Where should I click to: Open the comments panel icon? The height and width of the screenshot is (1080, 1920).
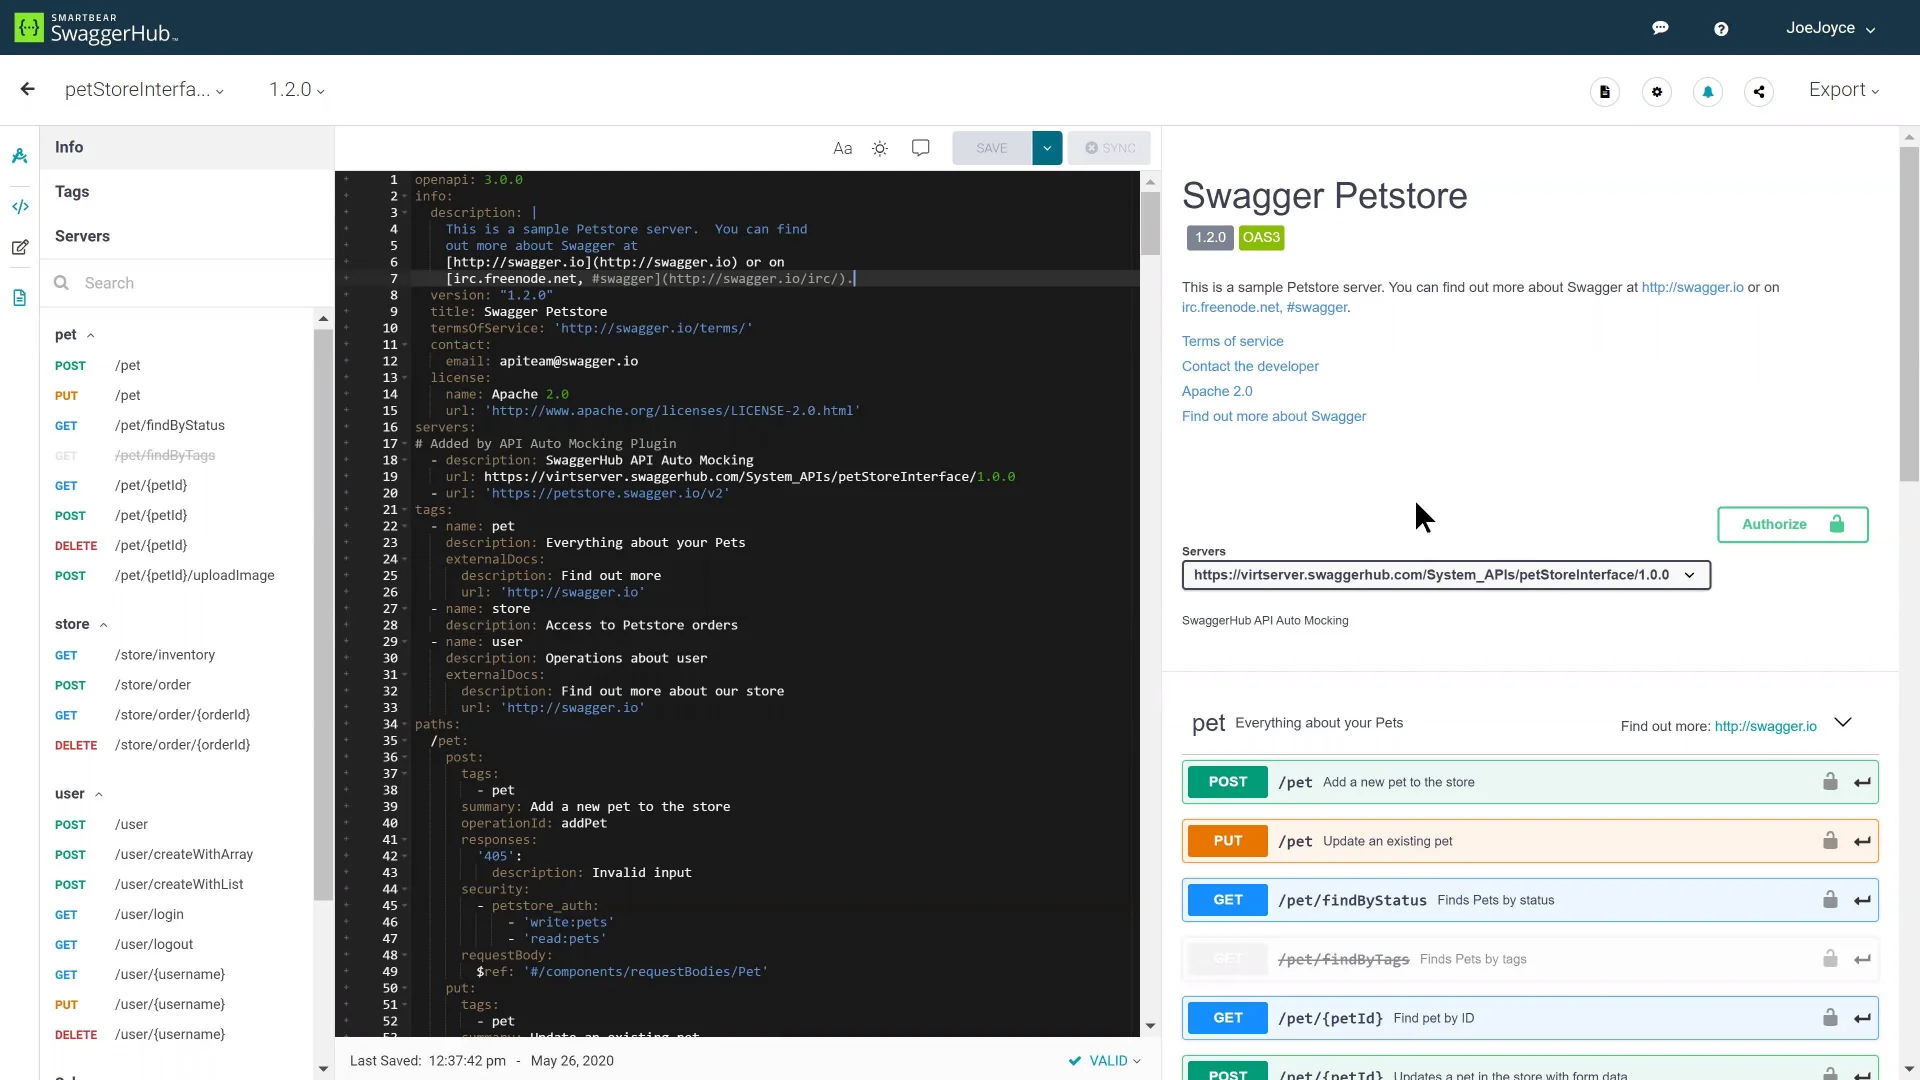coord(921,148)
